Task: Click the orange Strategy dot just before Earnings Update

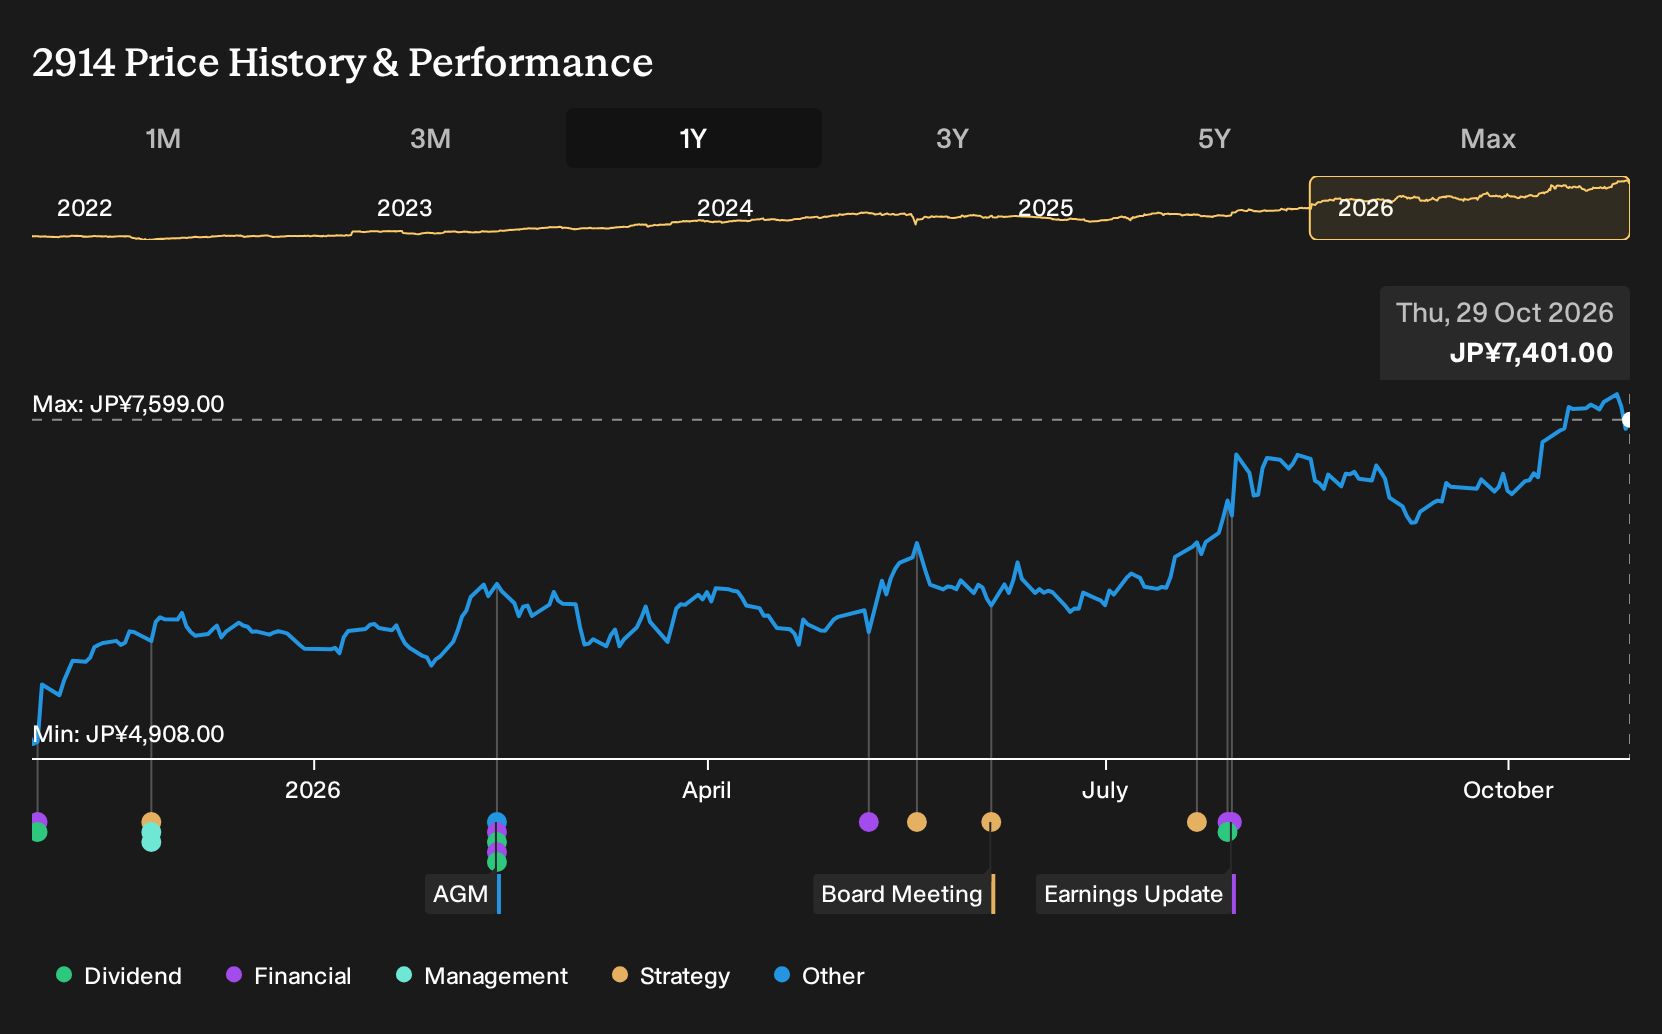Action: tap(1197, 822)
